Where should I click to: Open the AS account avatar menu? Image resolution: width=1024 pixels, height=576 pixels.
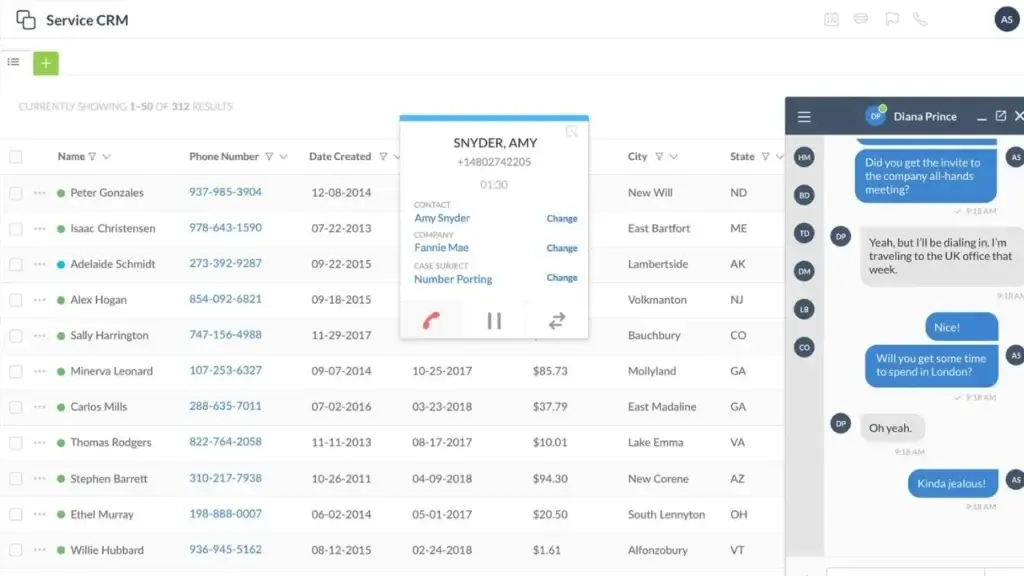(1006, 19)
